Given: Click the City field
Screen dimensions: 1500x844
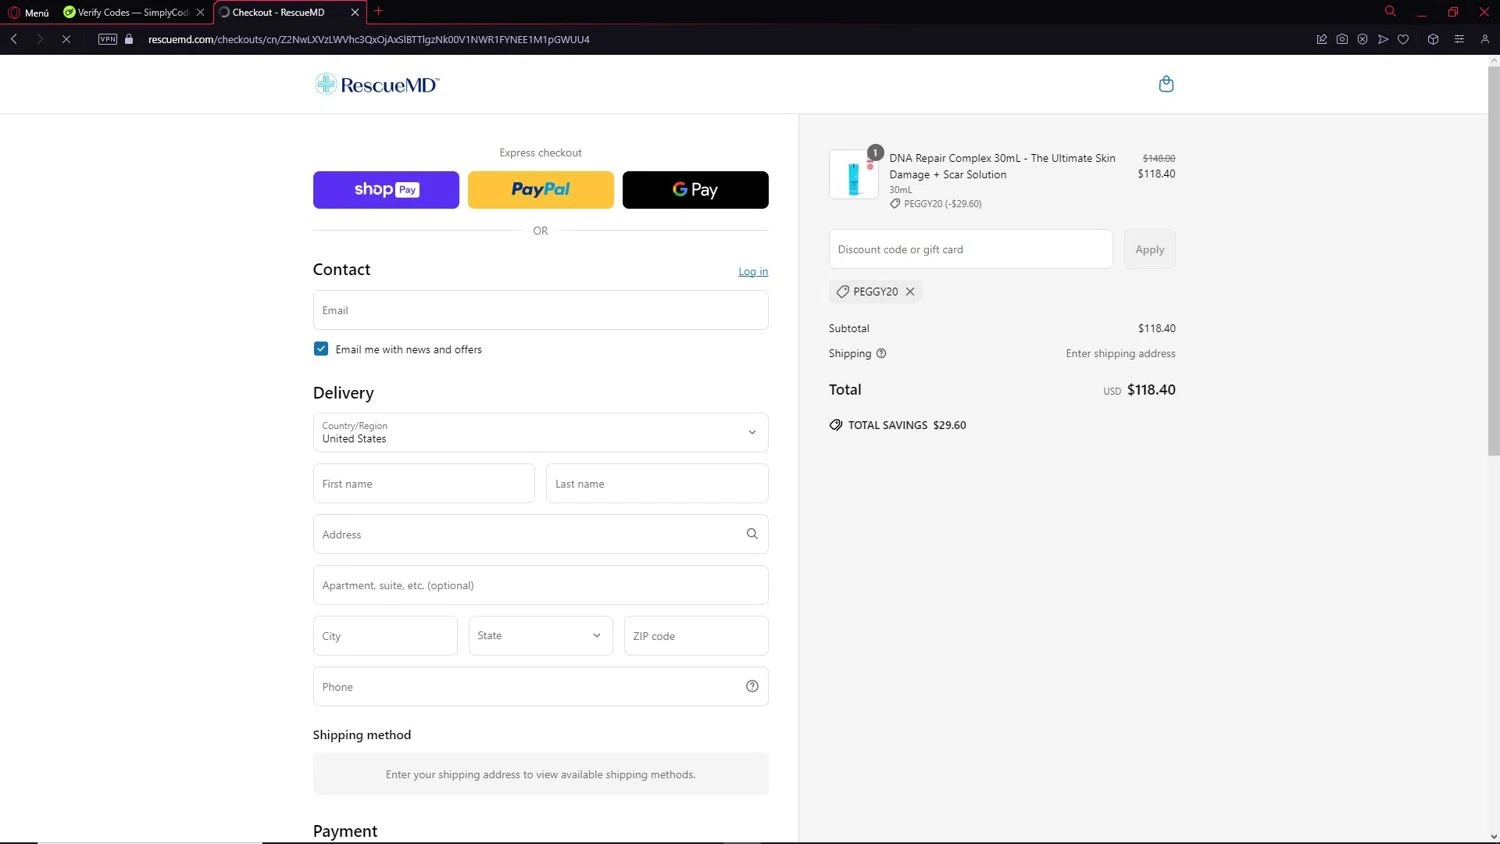Looking at the screenshot, I should point(385,636).
